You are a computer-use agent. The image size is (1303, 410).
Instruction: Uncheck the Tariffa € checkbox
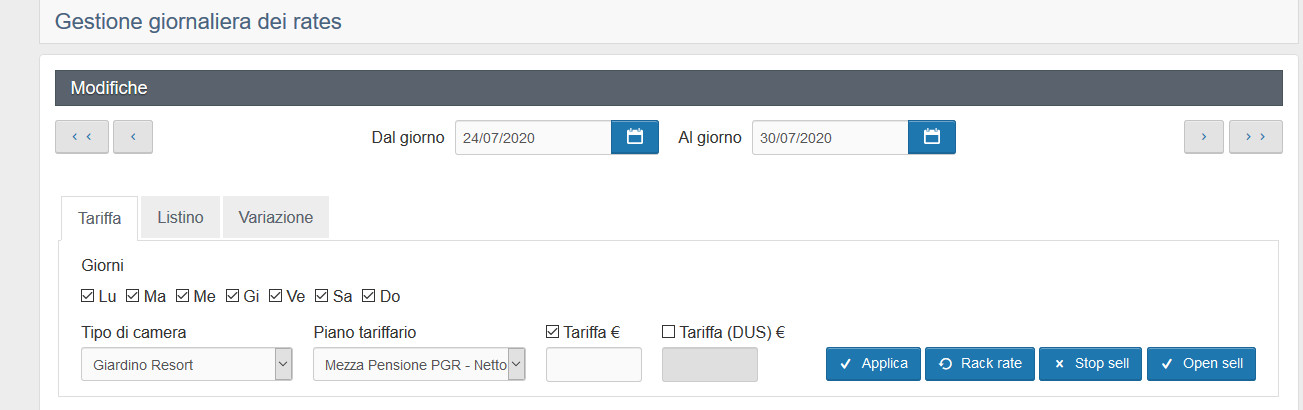coord(553,332)
